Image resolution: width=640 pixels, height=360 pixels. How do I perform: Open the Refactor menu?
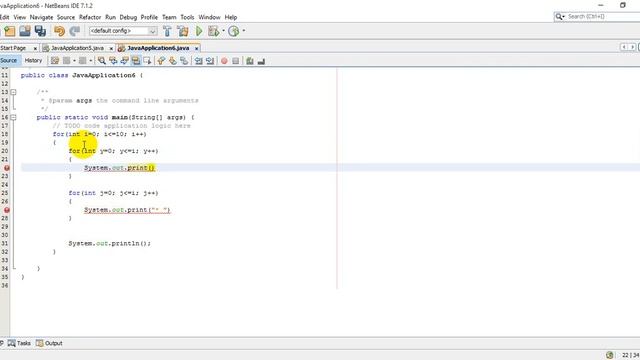tap(90, 17)
